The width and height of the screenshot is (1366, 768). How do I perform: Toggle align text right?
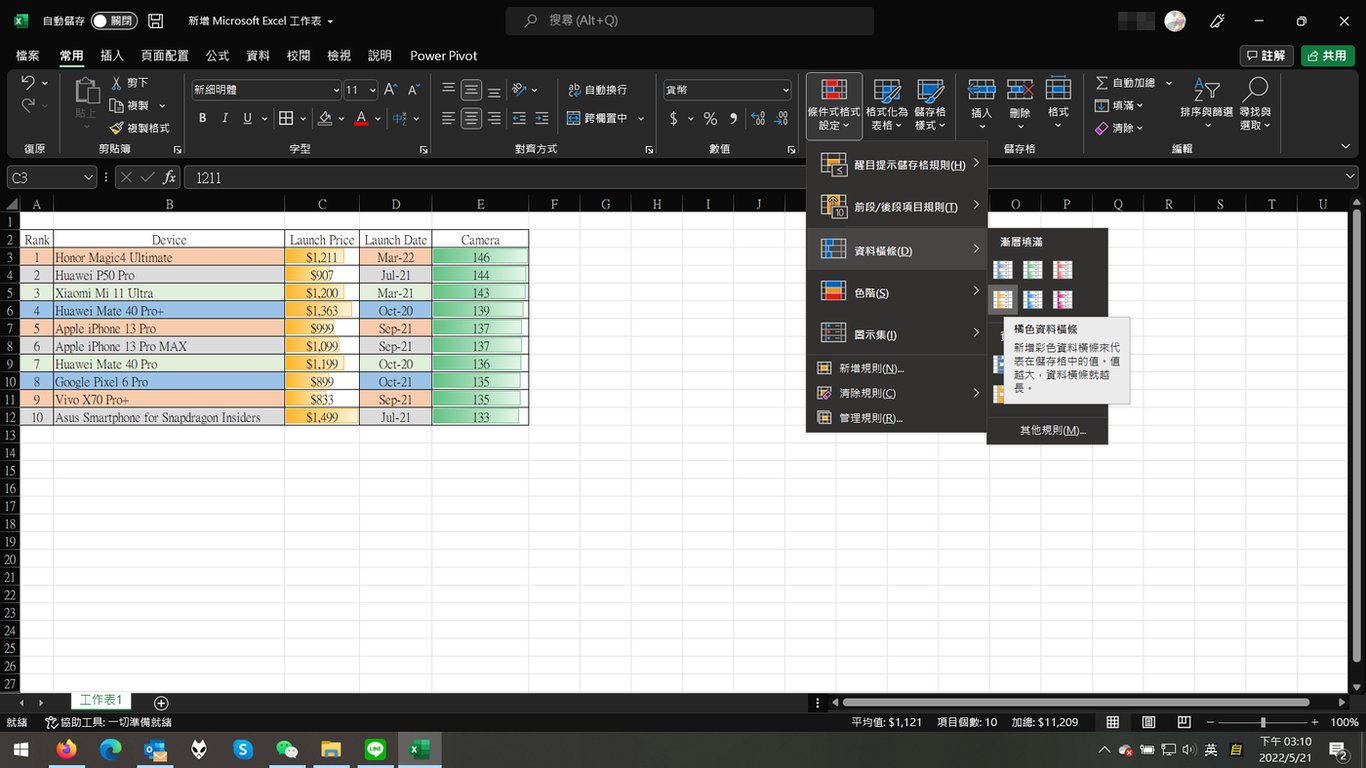(x=494, y=118)
